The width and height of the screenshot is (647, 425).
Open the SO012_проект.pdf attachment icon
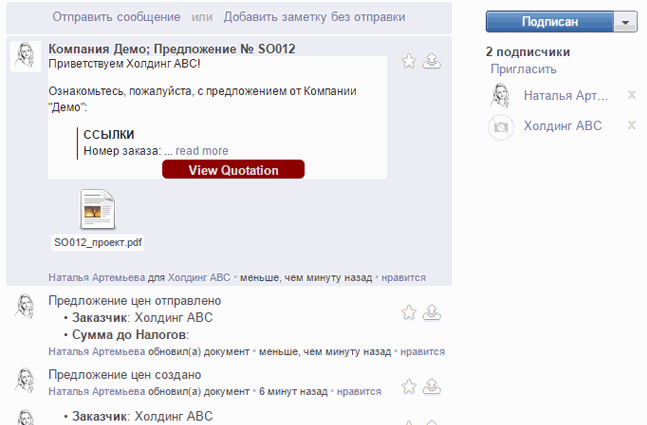(98, 209)
